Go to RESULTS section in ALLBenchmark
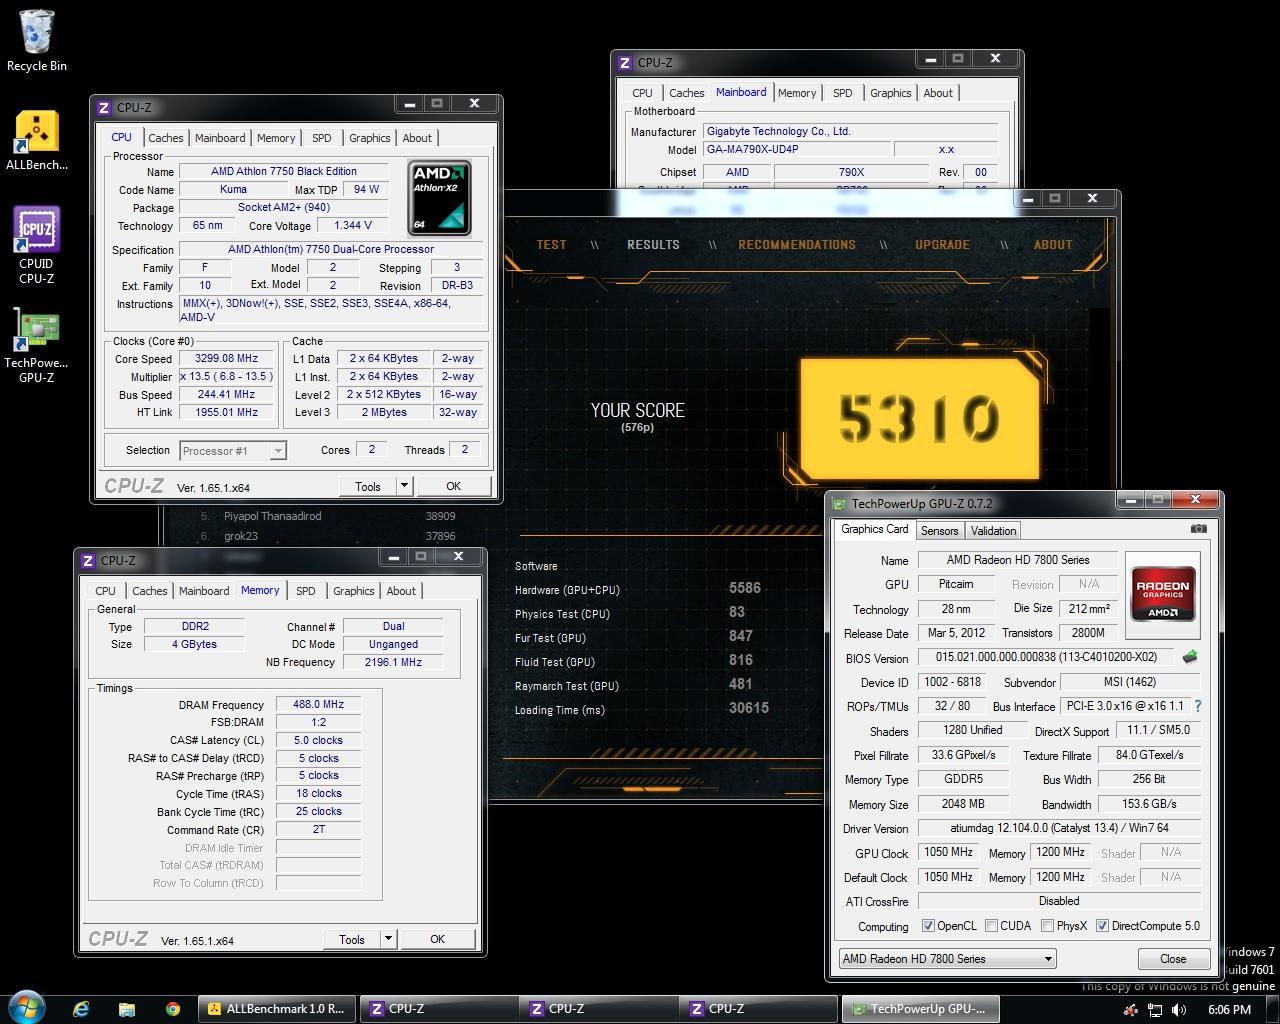 [653, 245]
